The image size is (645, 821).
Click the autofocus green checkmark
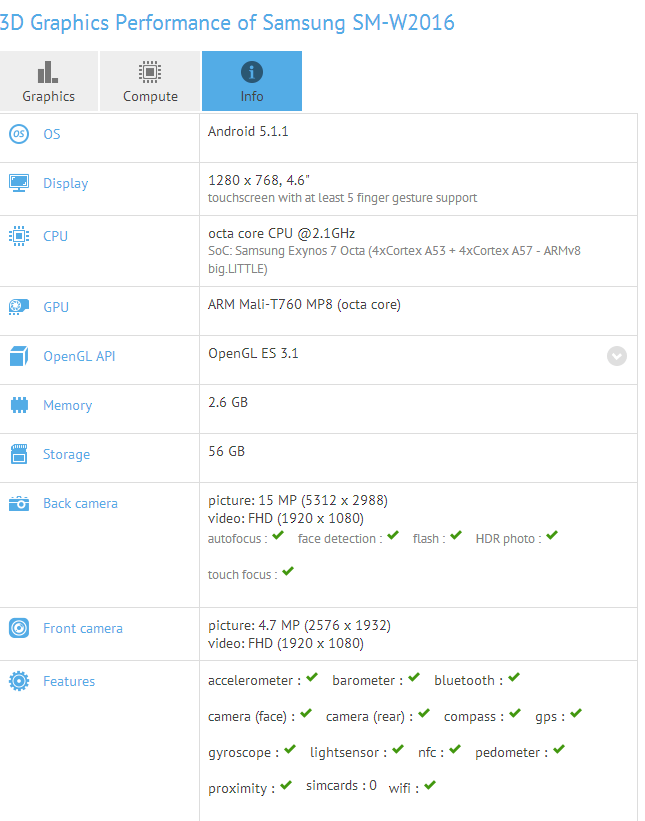coord(278,536)
